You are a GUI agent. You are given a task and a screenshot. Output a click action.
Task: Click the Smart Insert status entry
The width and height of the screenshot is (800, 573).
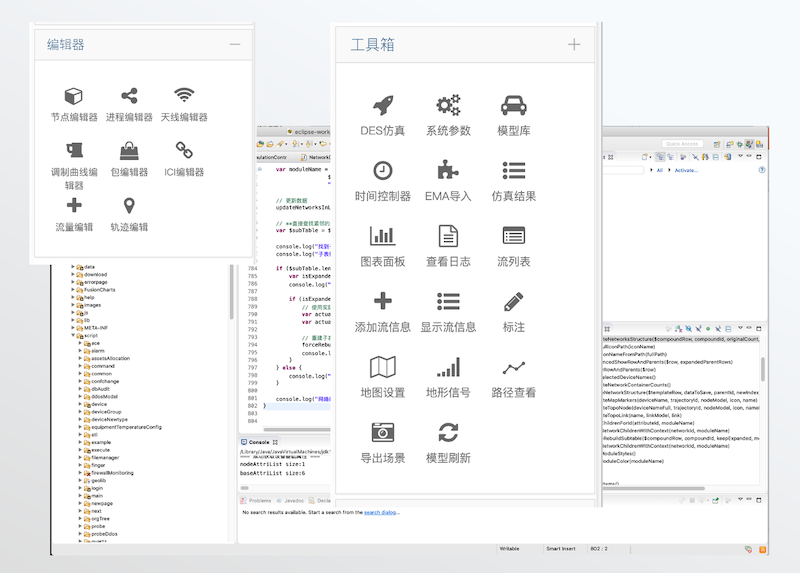click(561, 549)
